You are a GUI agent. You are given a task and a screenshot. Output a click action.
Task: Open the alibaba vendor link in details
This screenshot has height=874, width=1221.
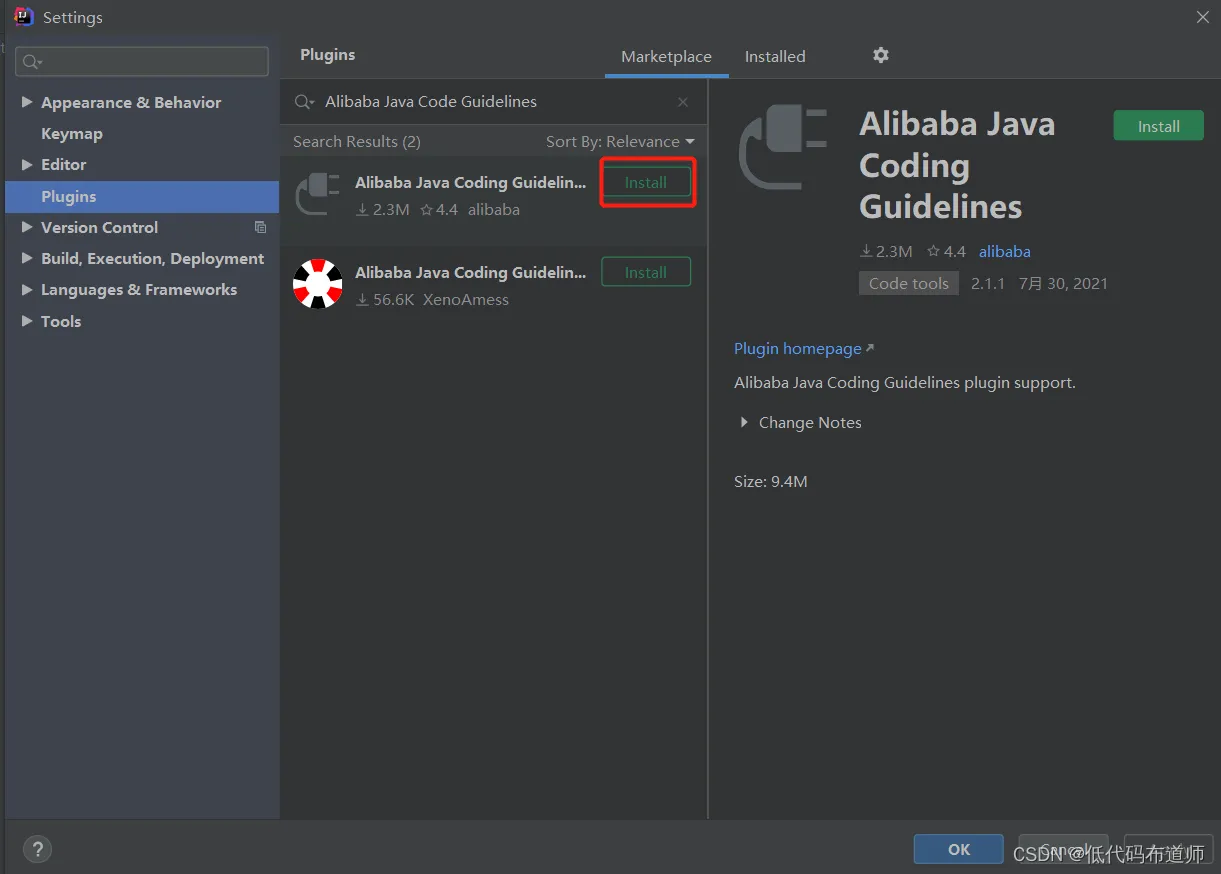tap(1004, 251)
